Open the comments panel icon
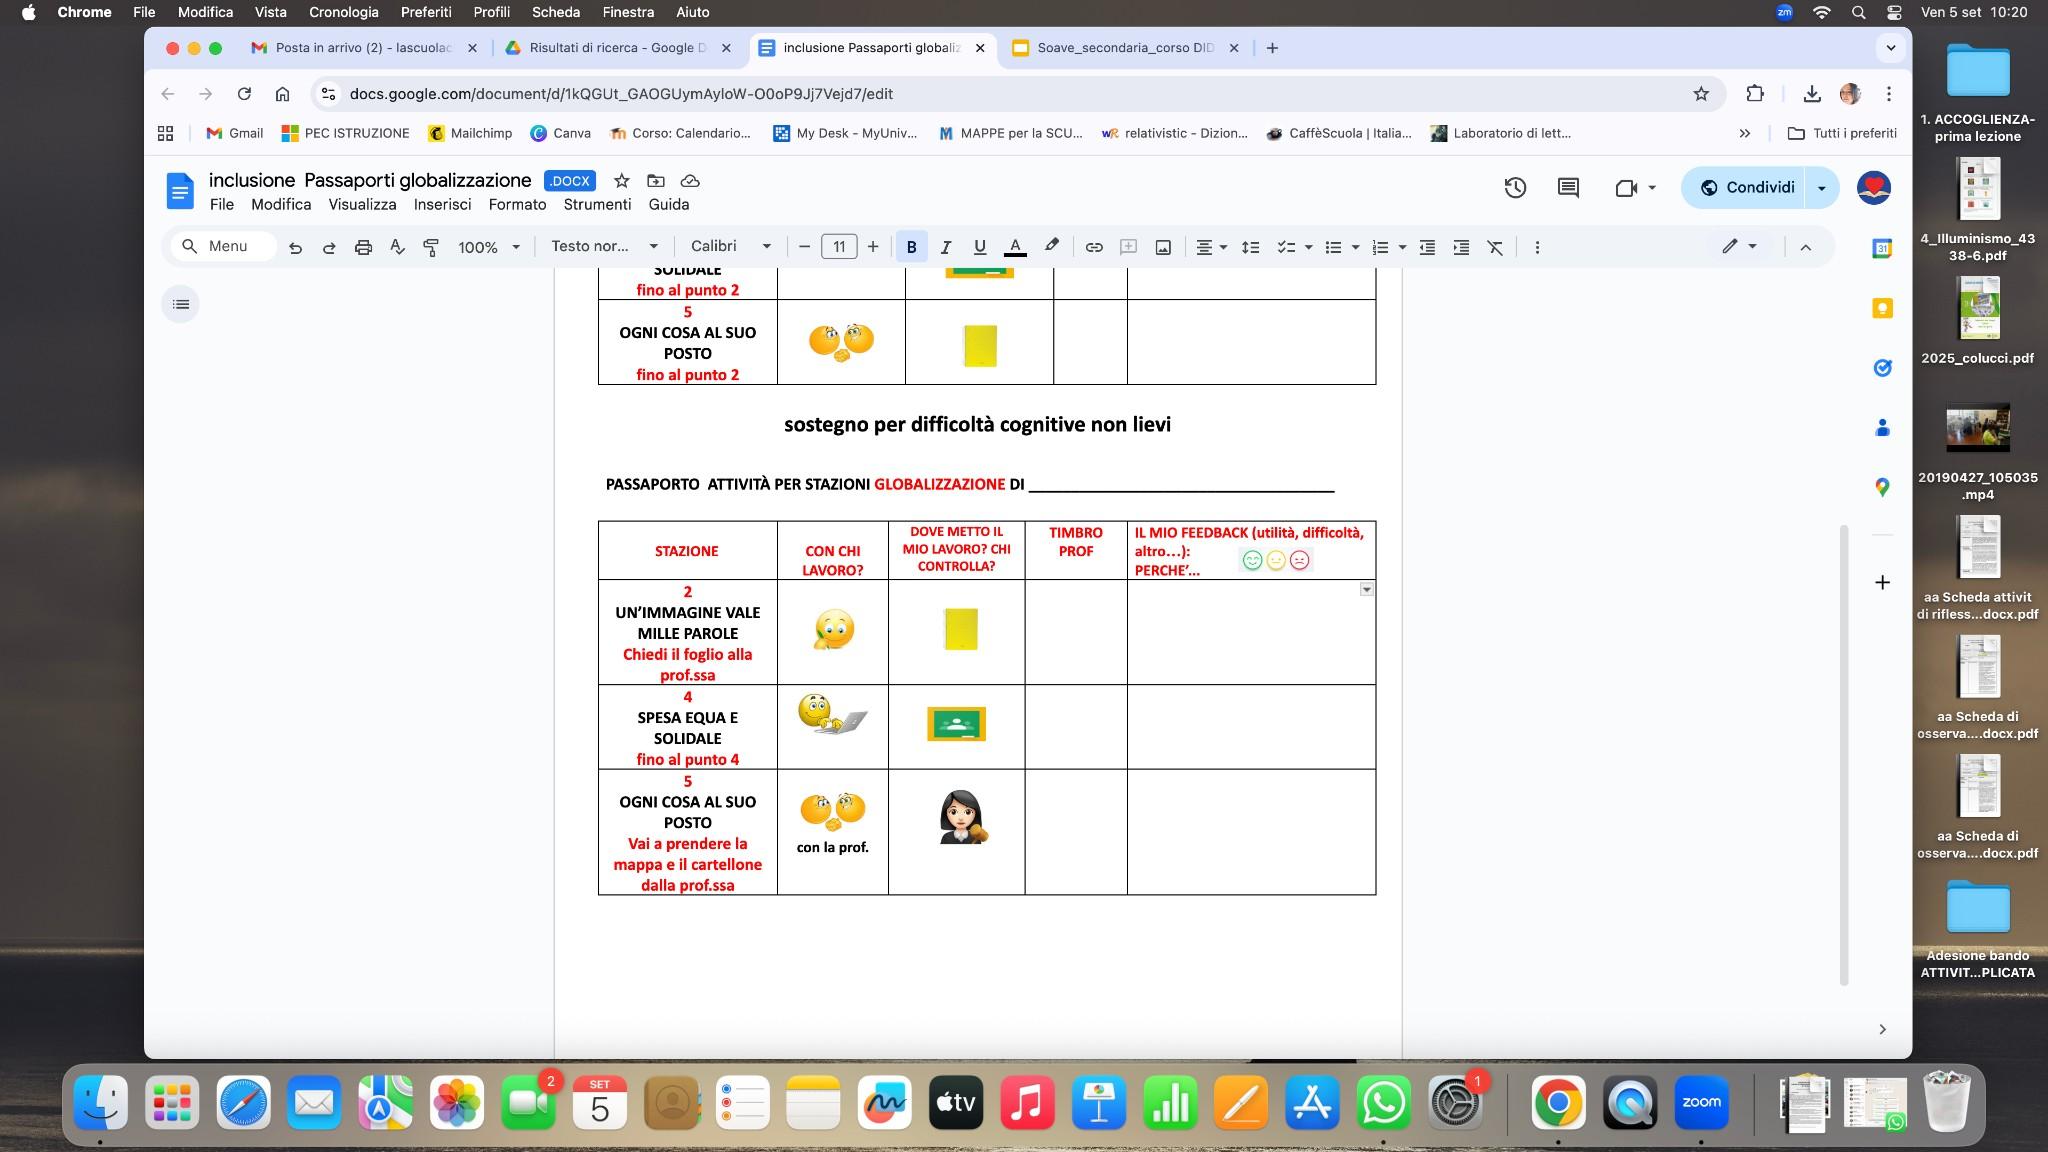 coord(1568,188)
